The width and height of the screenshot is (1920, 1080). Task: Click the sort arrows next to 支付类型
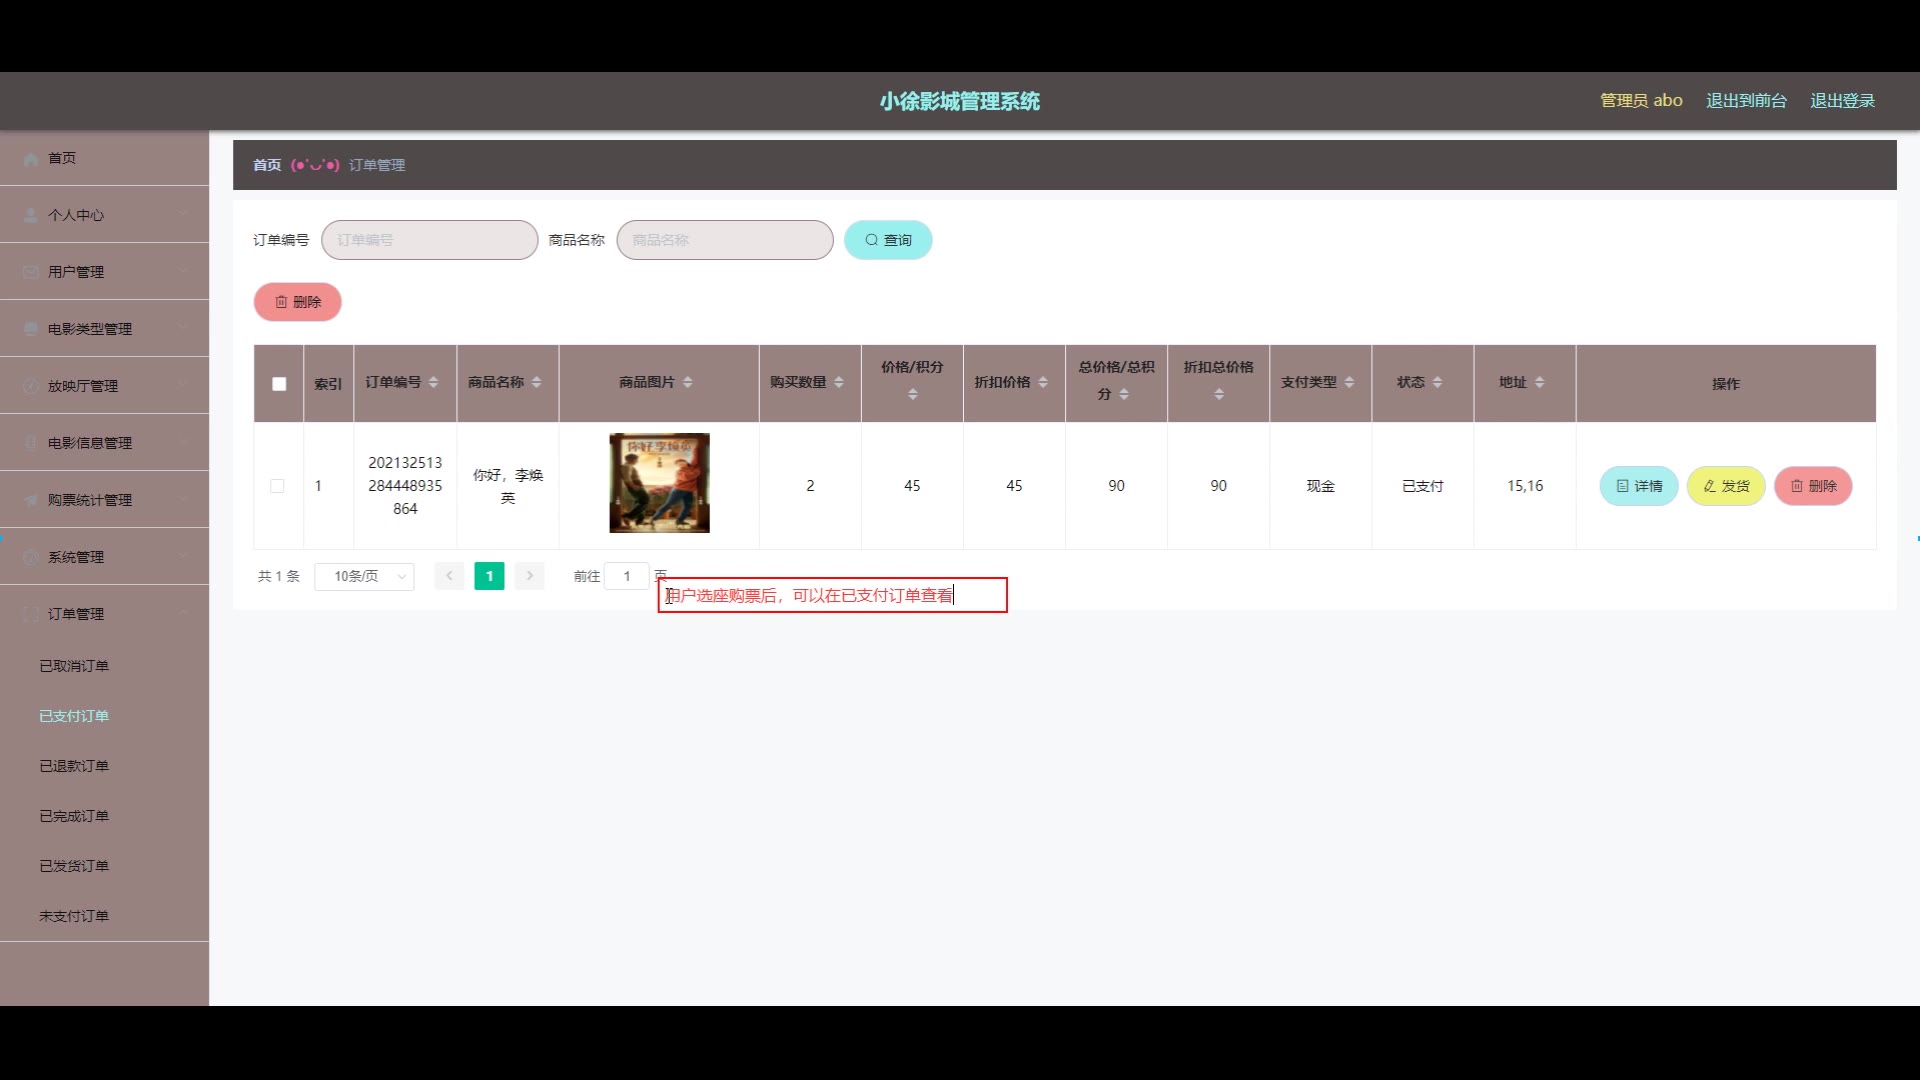[x=1349, y=382]
